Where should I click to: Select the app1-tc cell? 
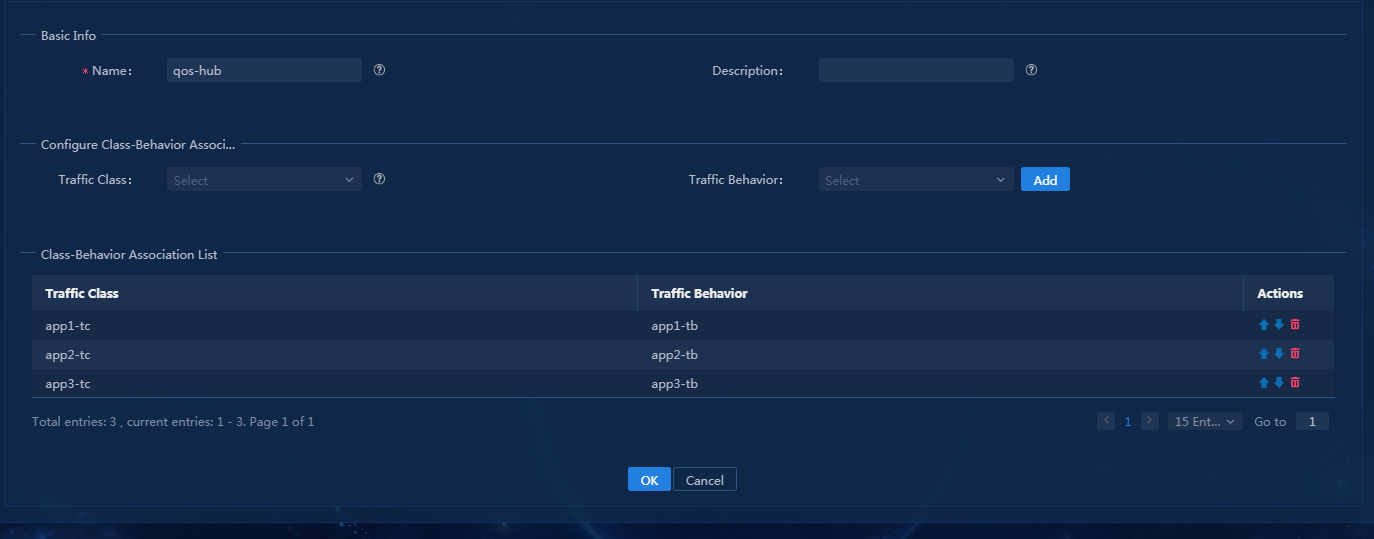(334, 325)
